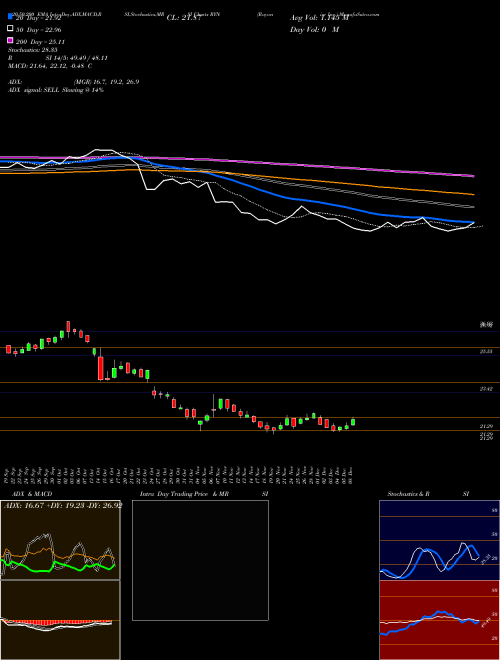Open the red RSI mini chart
The height and width of the screenshot is (660, 500).
(x=439, y=620)
